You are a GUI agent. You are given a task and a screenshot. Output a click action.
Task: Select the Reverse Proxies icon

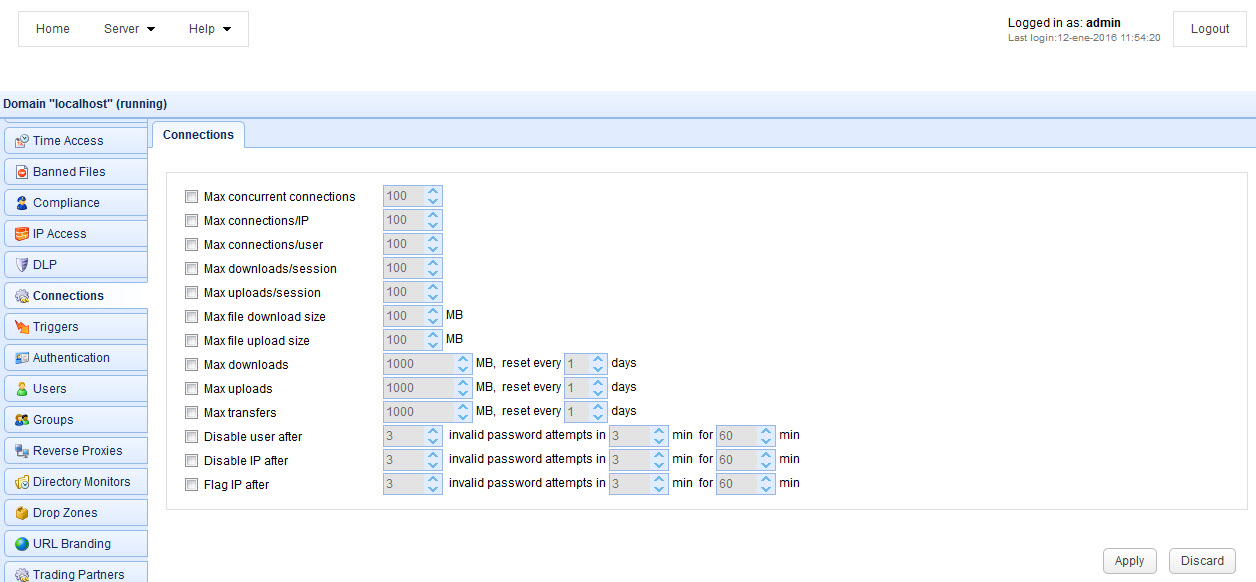(20, 450)
